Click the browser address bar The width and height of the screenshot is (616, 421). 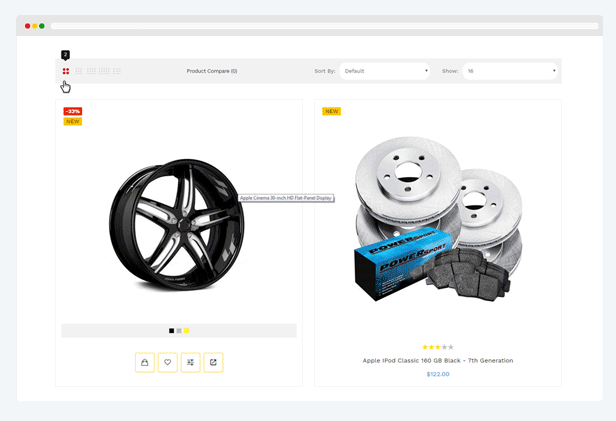click(324, 26)
